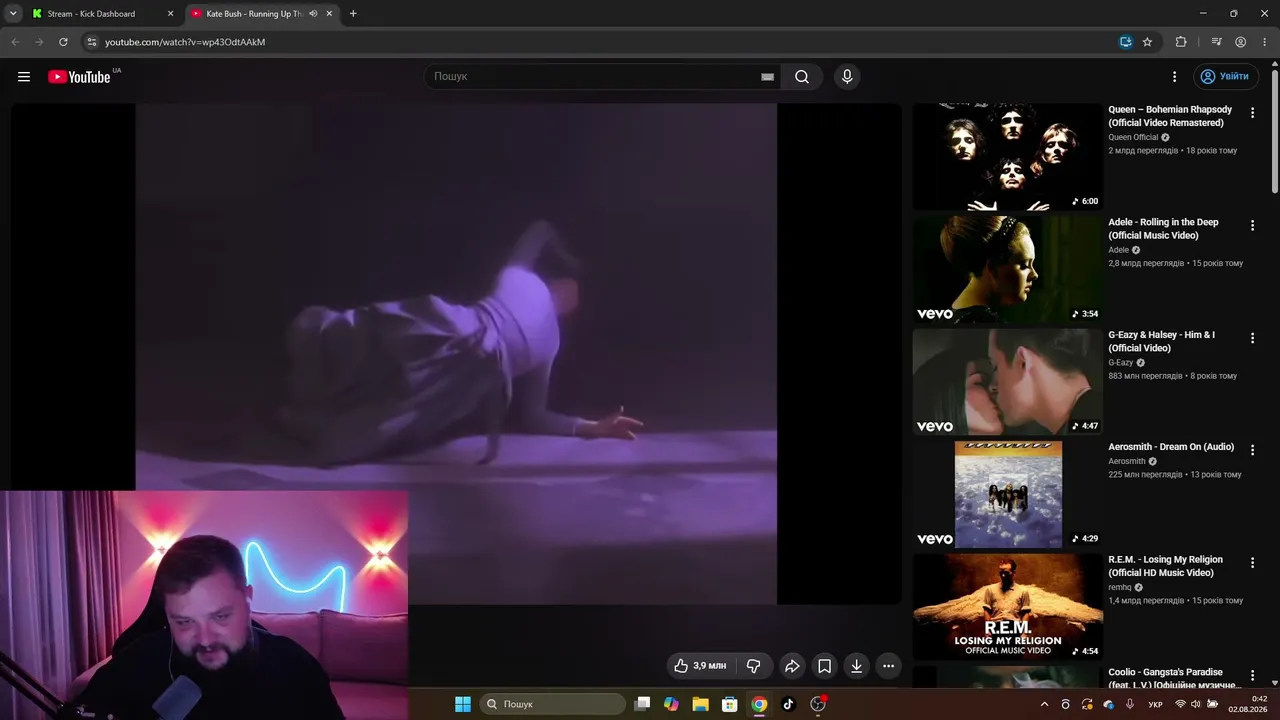Image resolution: width=1280 pixels, height=720 pixels.
Task: Switch to Chrome on the taskbar
Action: point(759,704)
